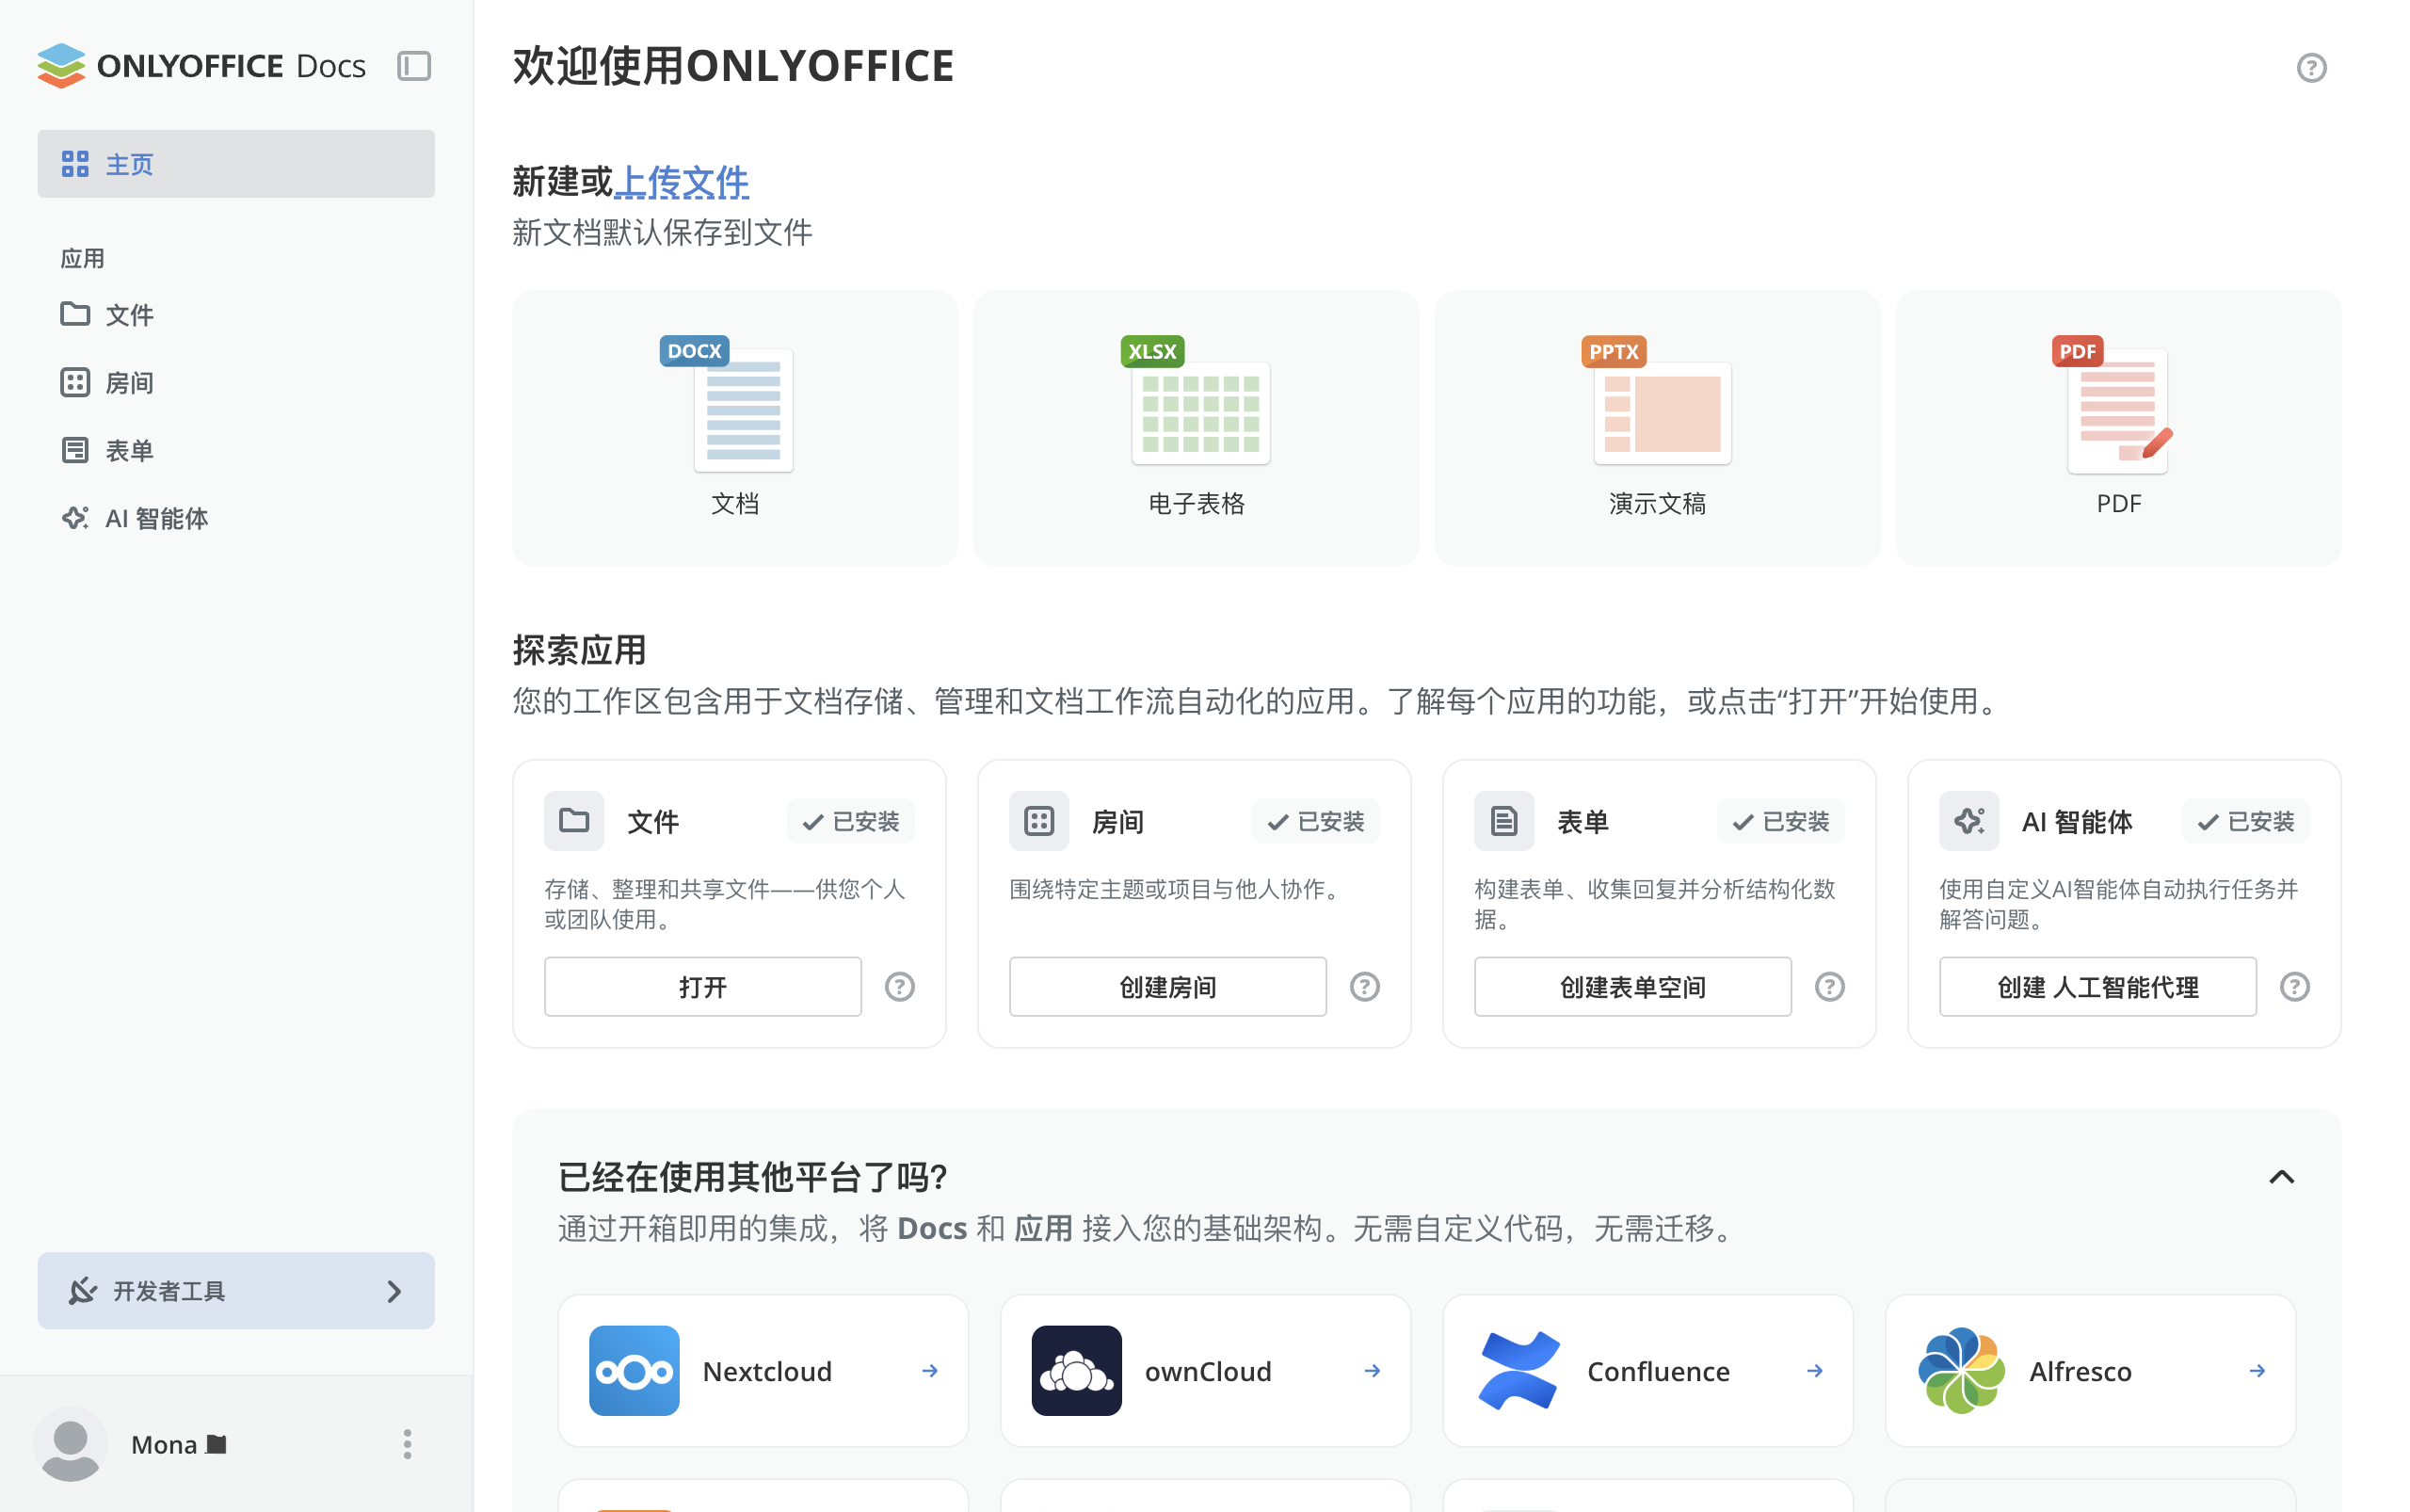Click the arrow on the Confluence card

tap(1815, 1370)
